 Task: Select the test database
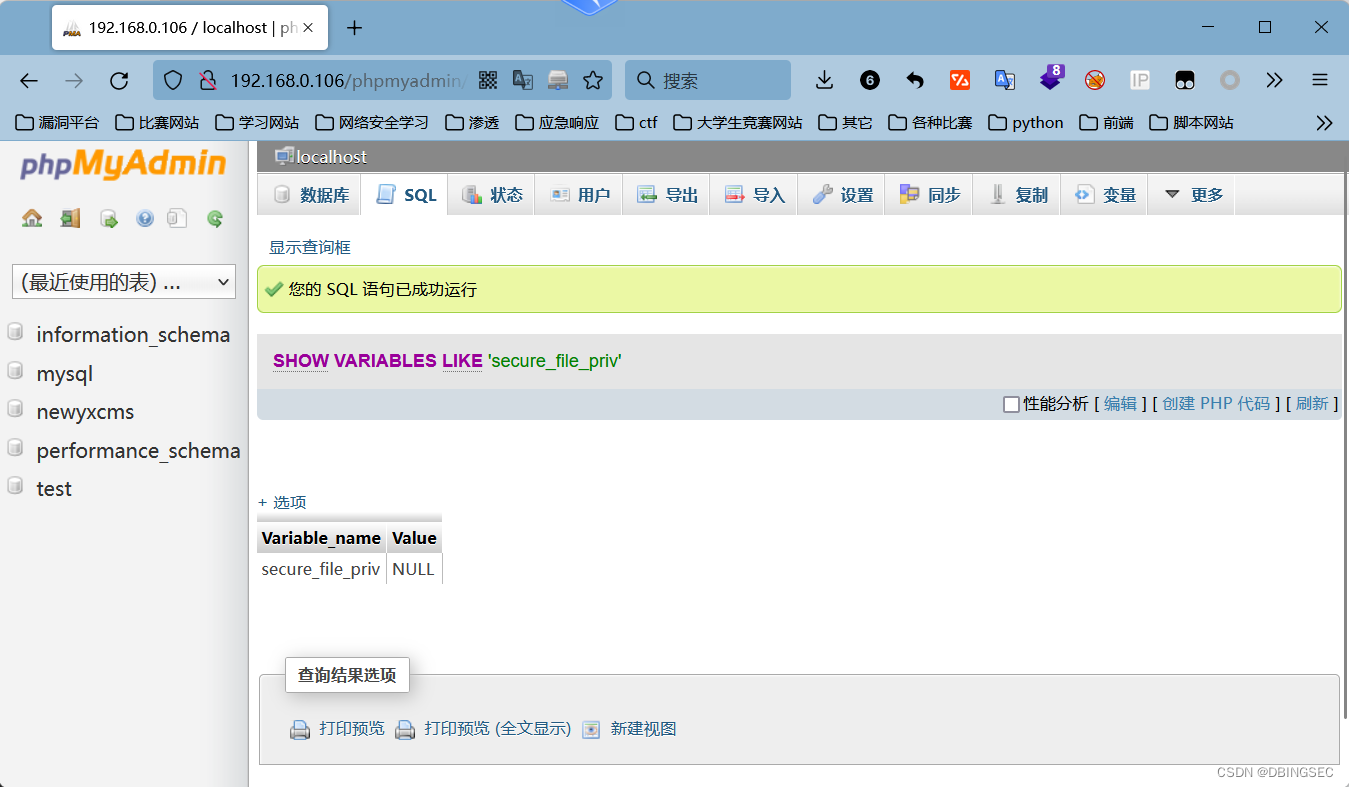pyautogui.click(x=54, y=489)
